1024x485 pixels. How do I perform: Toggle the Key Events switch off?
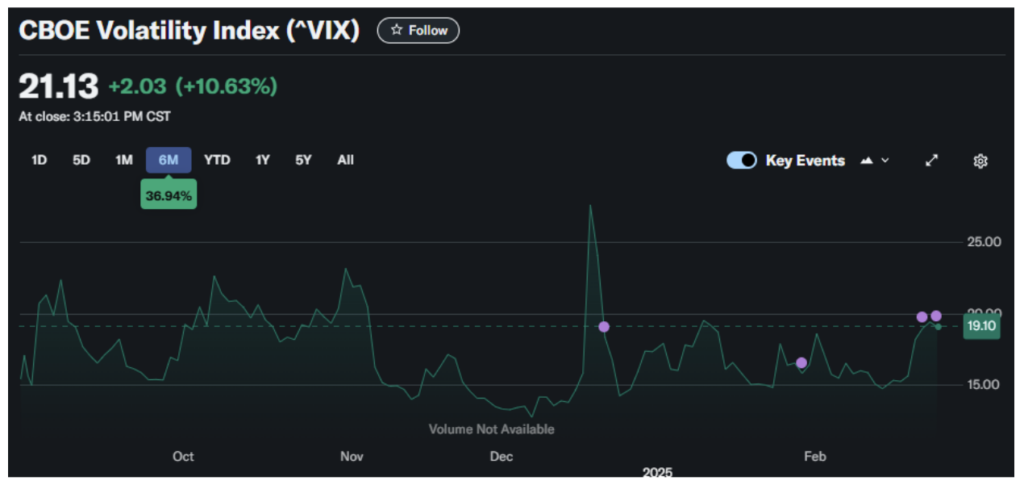coord(741,161)
